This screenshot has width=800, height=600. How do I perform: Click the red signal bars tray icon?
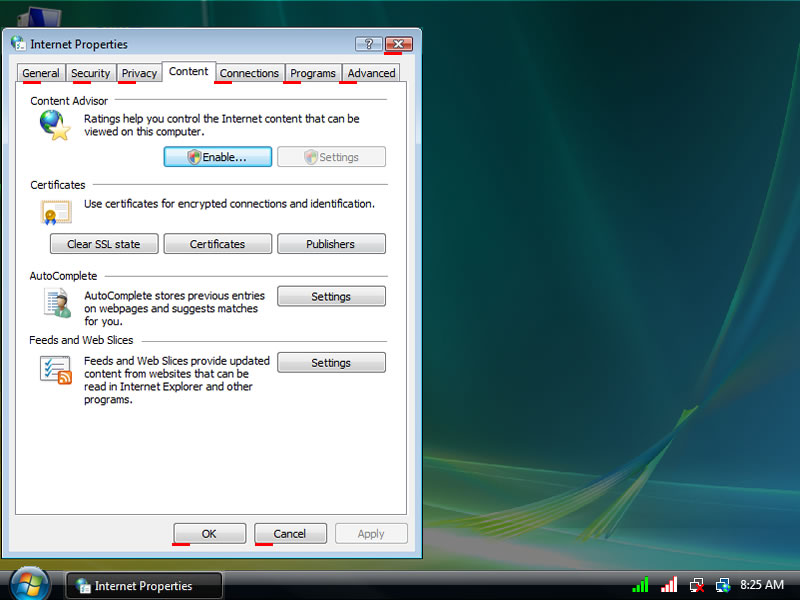point(669,585)
